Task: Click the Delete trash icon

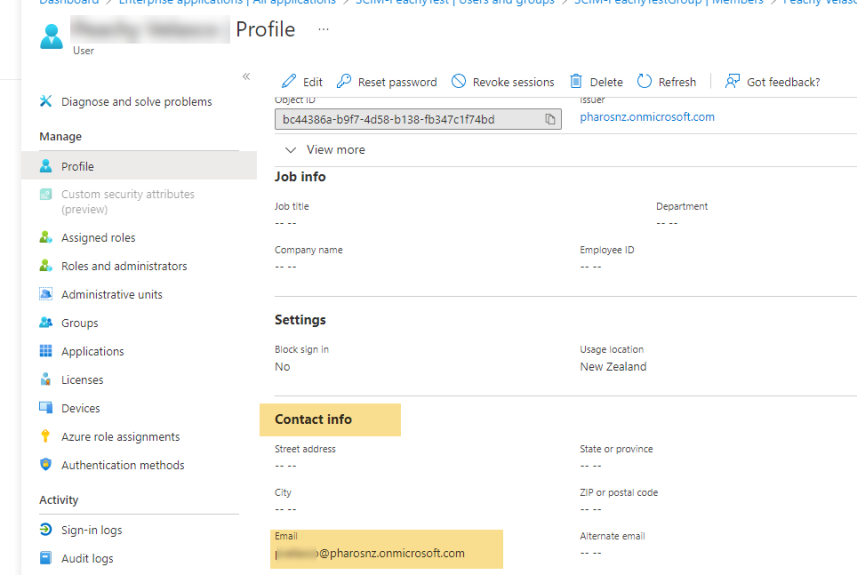Action: [x=576, y=82]
